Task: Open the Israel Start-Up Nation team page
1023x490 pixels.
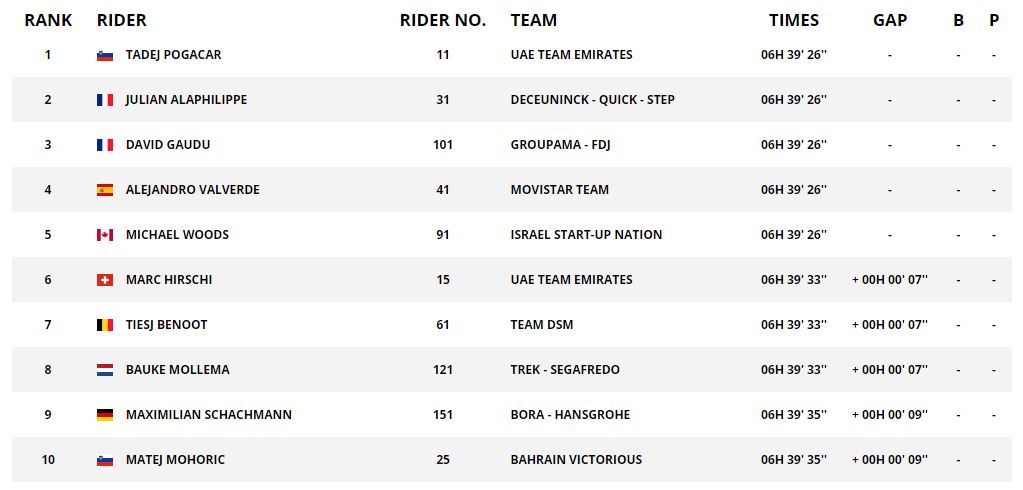Action: pos(586,235)
